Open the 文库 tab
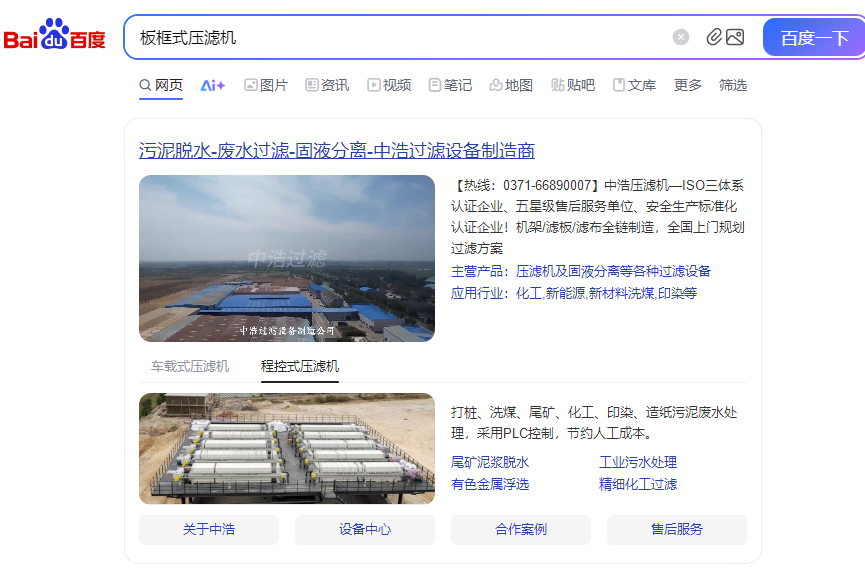Viewport: 865px width, 572px height. click(634, 85)
